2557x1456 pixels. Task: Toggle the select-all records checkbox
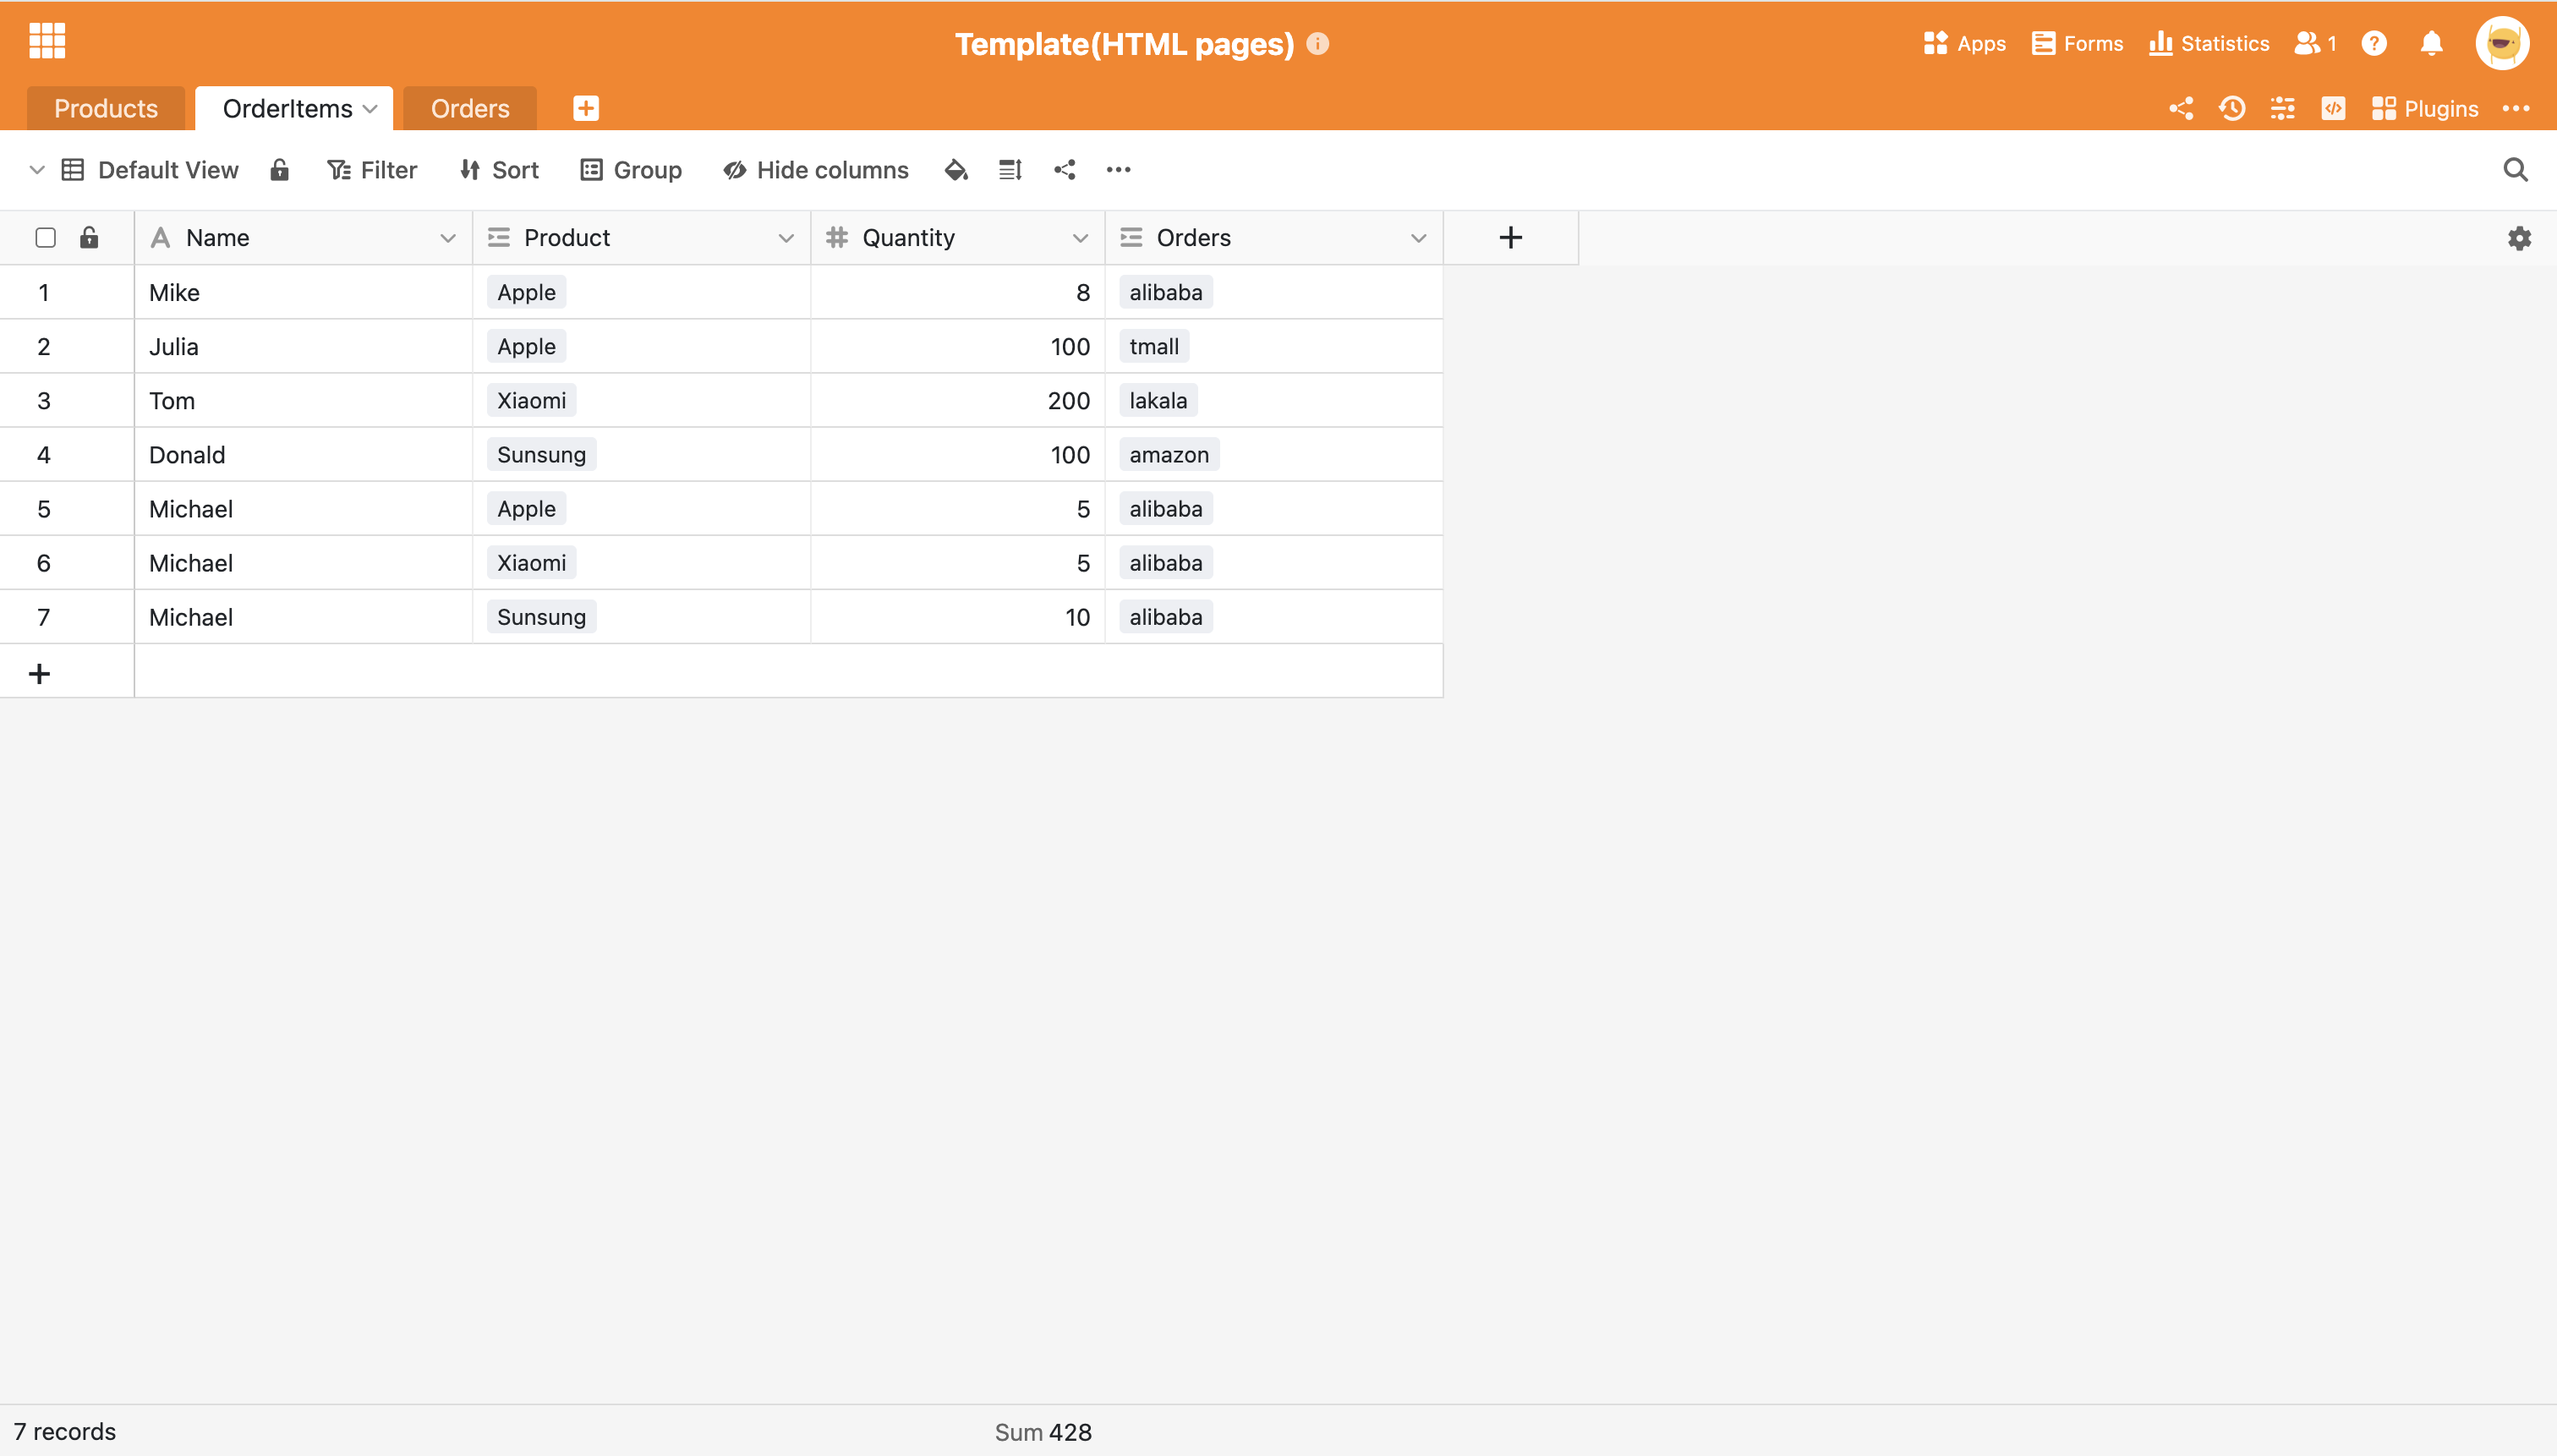(x=45, y=237)
